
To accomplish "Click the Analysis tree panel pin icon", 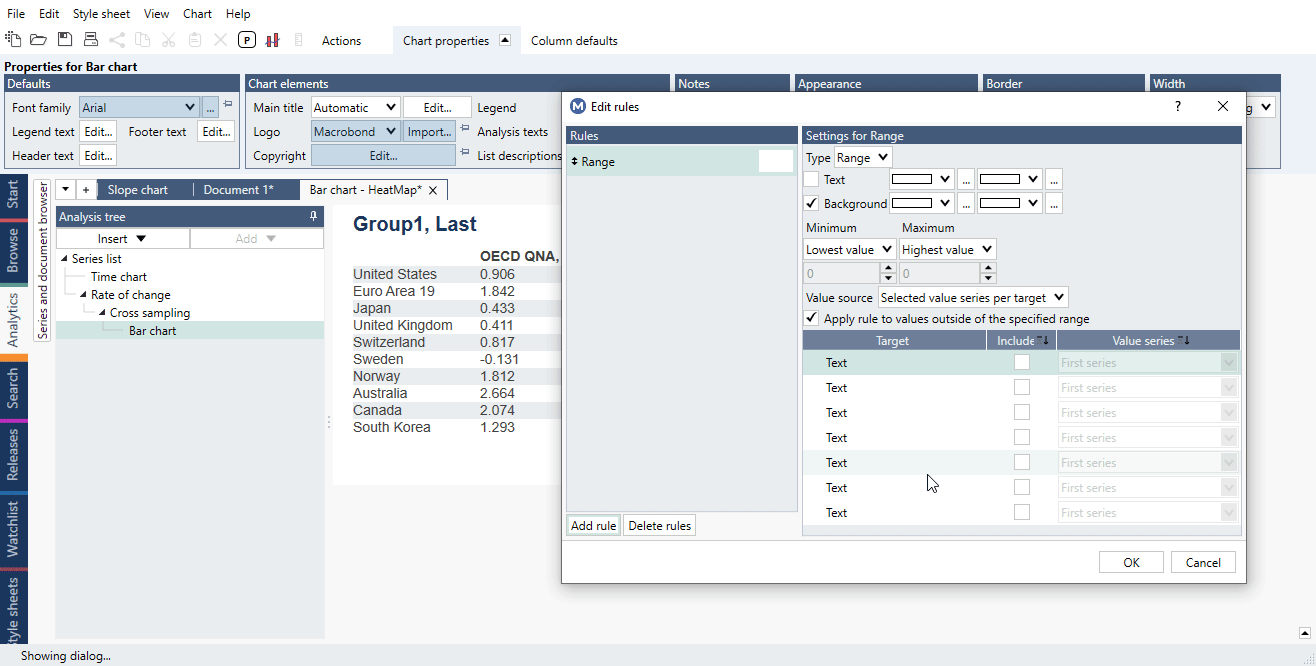I will (313, 216).
